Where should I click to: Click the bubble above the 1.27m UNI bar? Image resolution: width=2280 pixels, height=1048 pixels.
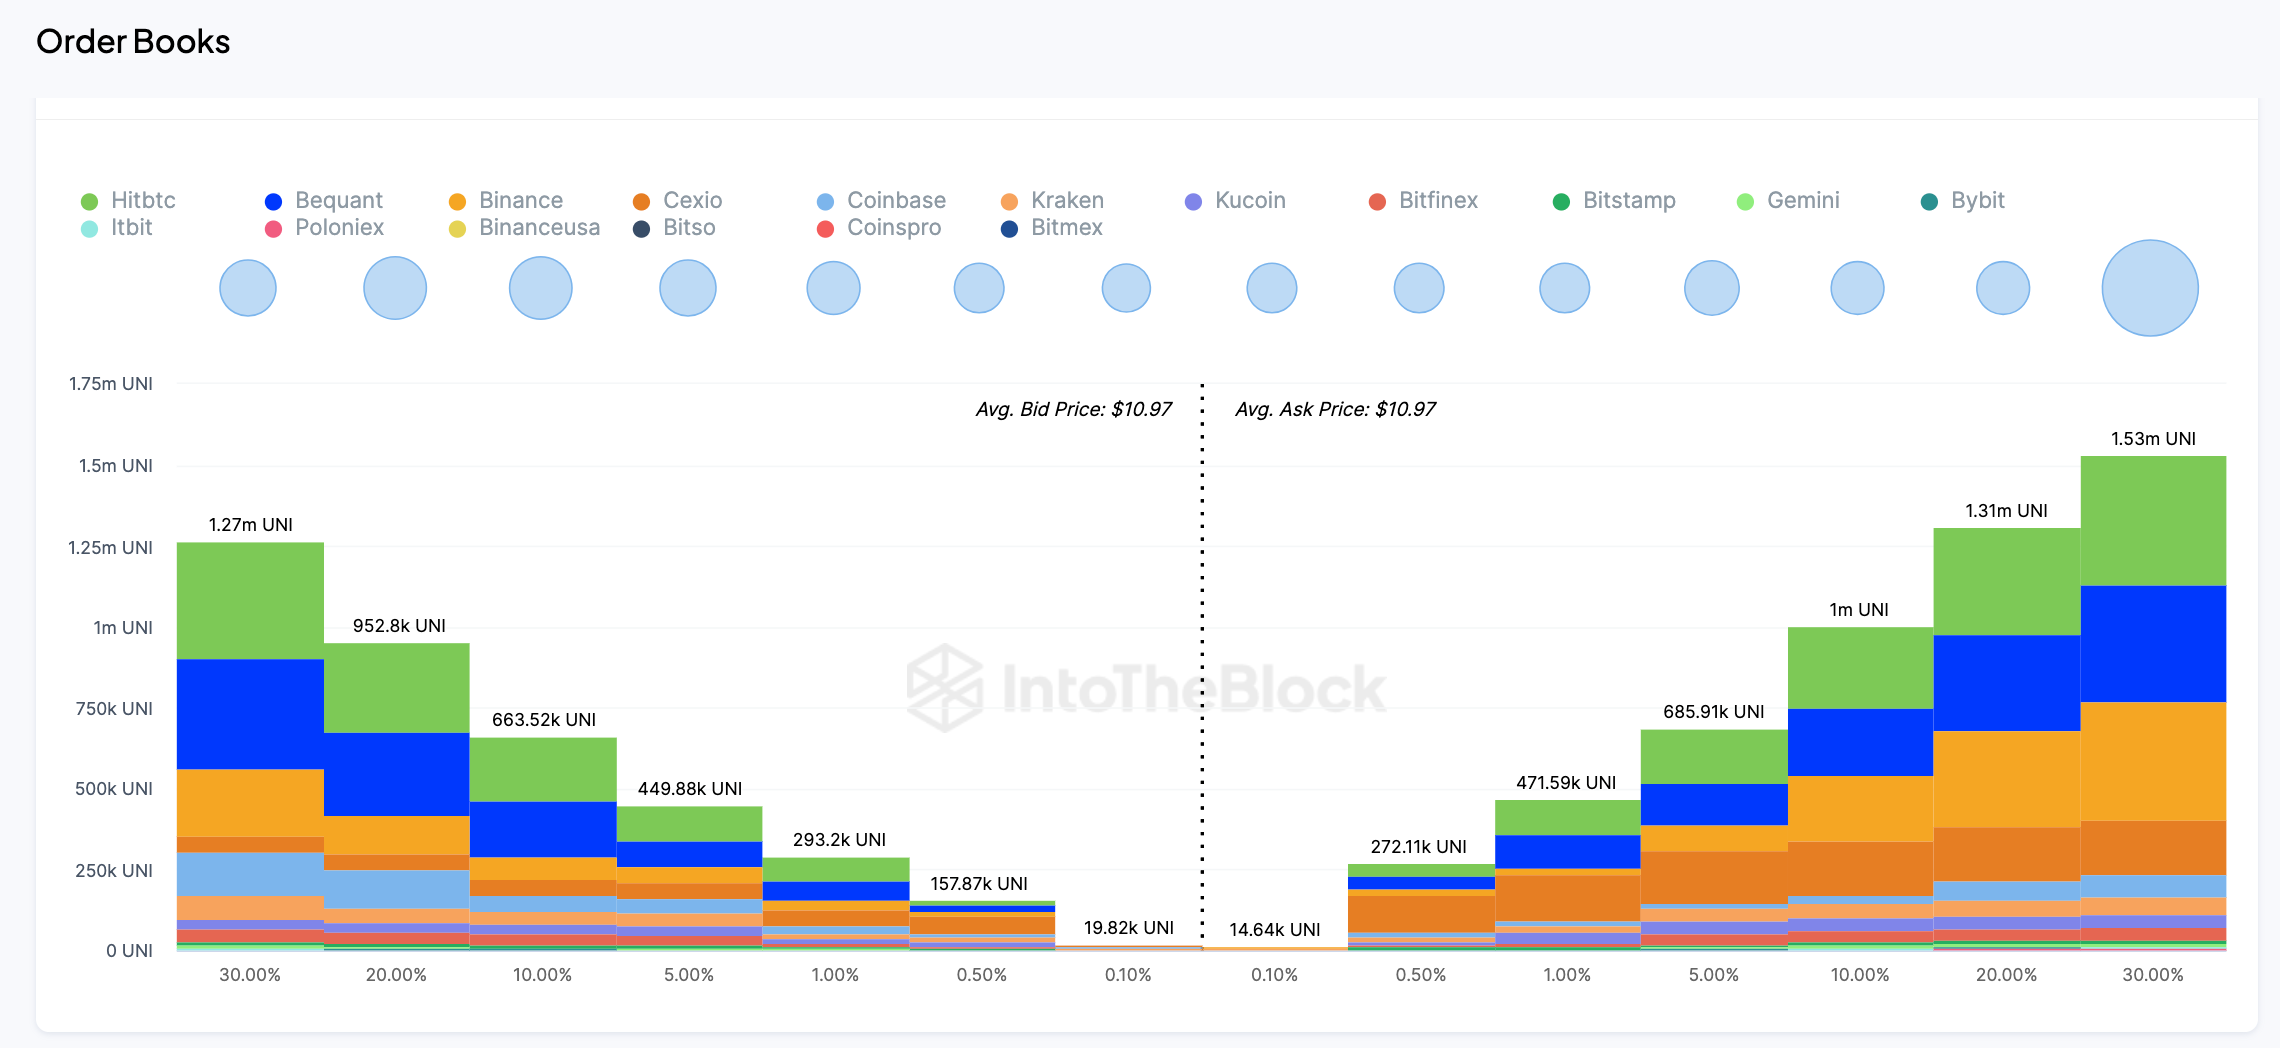[248, 288]
